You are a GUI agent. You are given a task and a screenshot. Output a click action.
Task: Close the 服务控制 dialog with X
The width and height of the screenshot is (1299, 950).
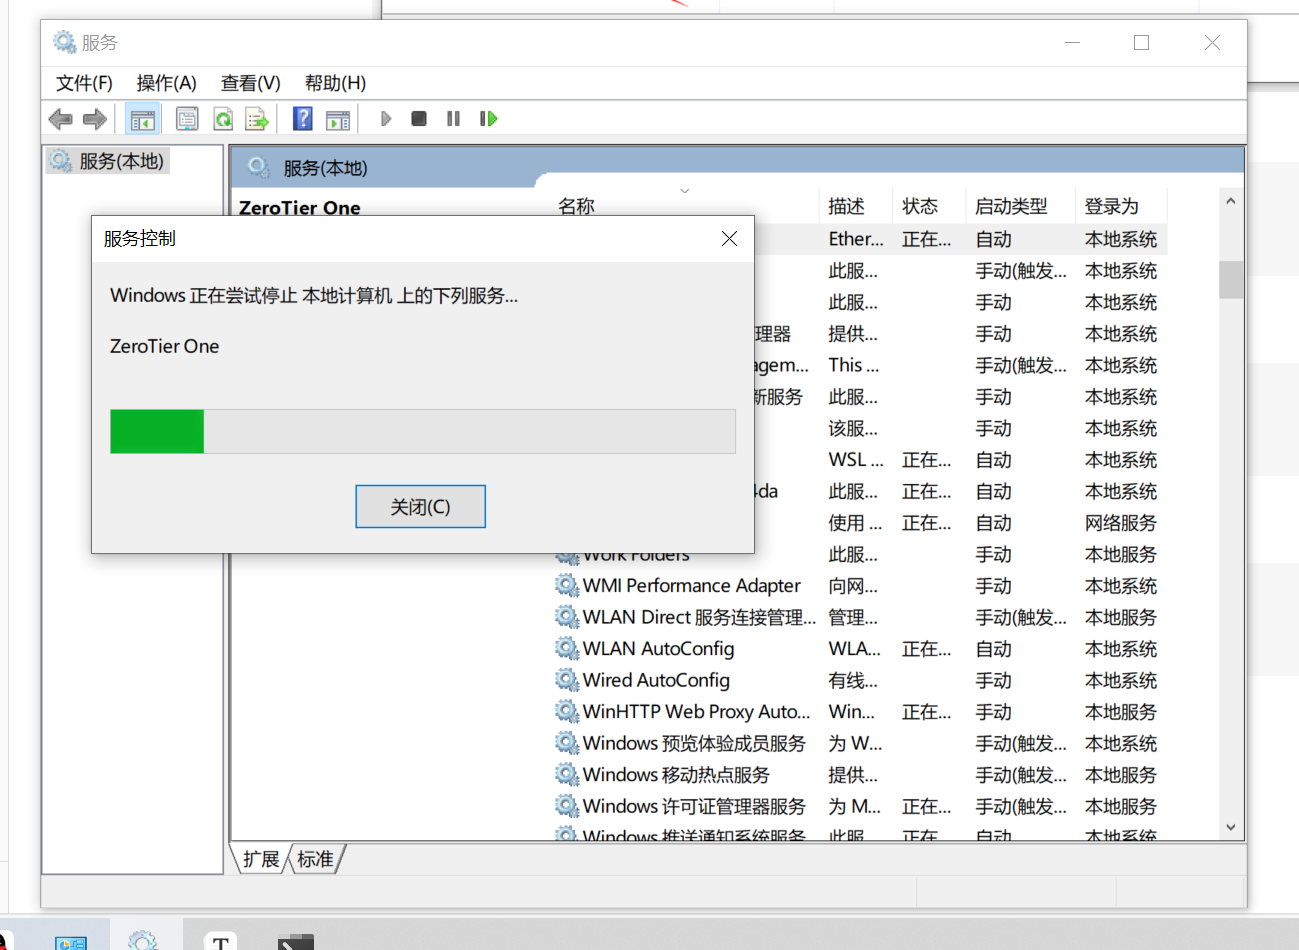pyautogui.click(x=729, y=238)
